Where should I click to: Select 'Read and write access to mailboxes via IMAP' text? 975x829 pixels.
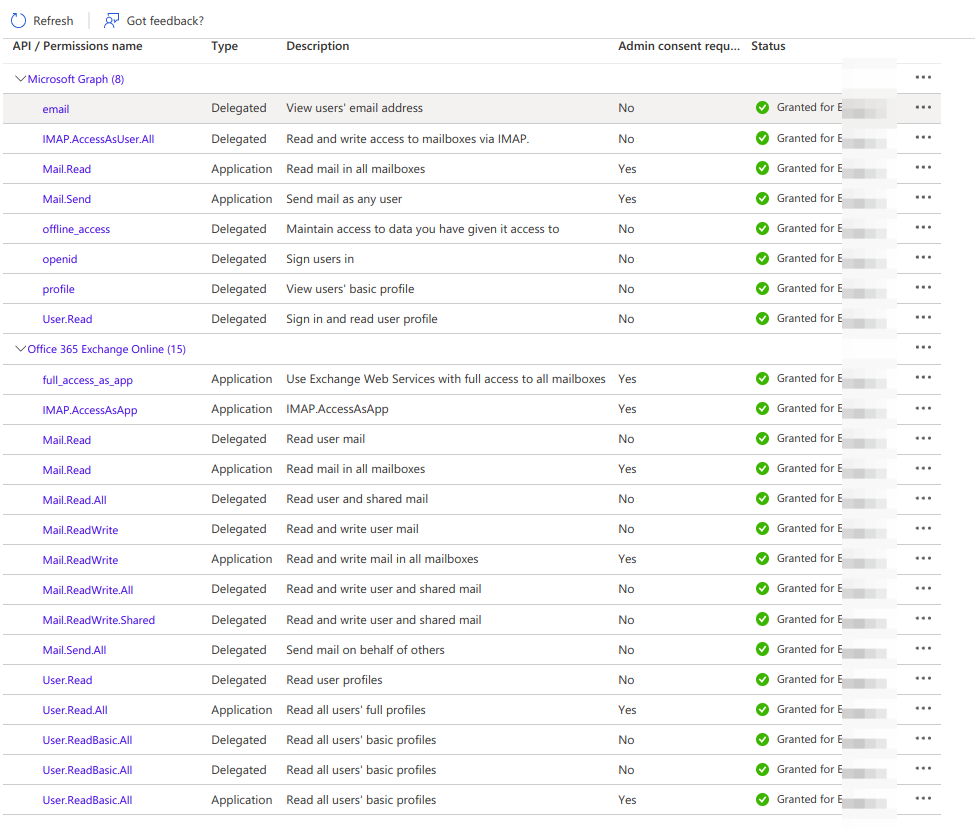(x=407, y=139)
